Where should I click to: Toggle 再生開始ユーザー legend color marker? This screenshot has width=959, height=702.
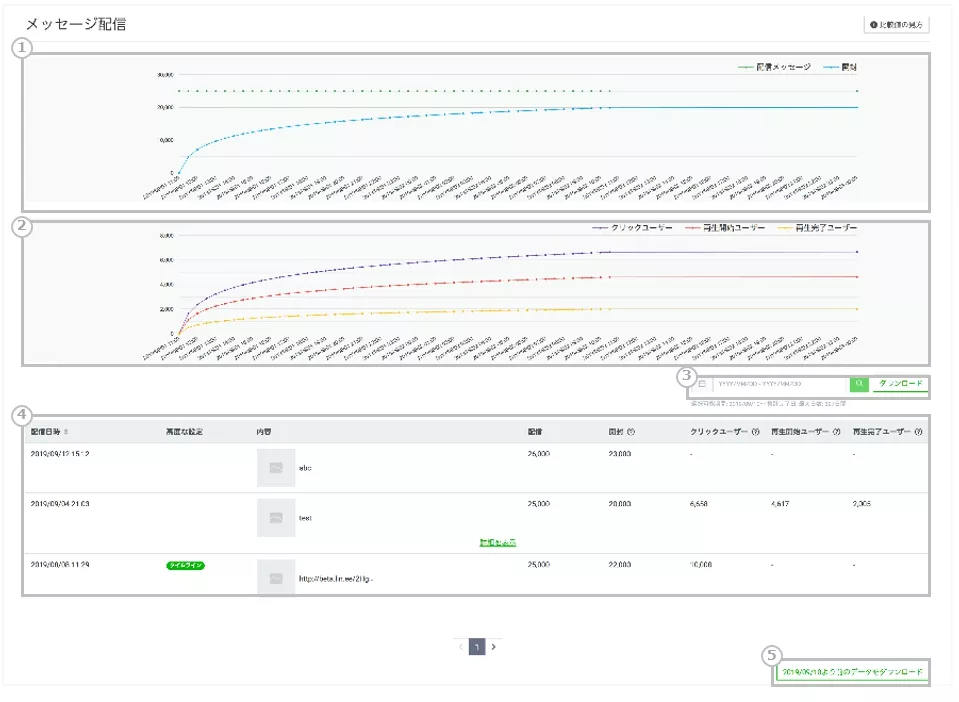[x=694, y=228]
